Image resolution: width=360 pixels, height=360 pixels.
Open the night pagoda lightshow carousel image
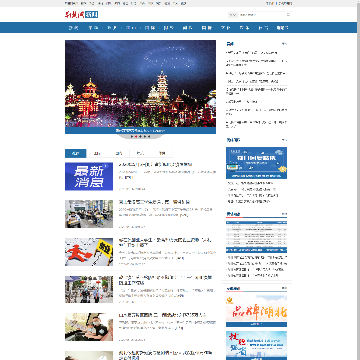pyautogui.click(x=140, y=84)
